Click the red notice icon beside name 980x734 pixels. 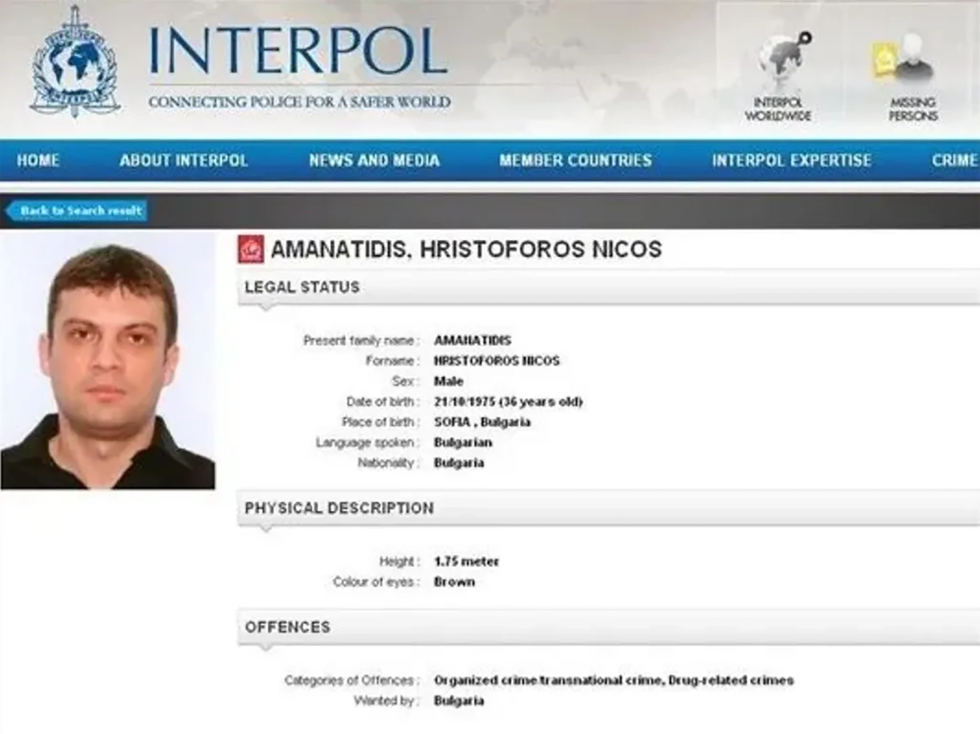point(251,249)
